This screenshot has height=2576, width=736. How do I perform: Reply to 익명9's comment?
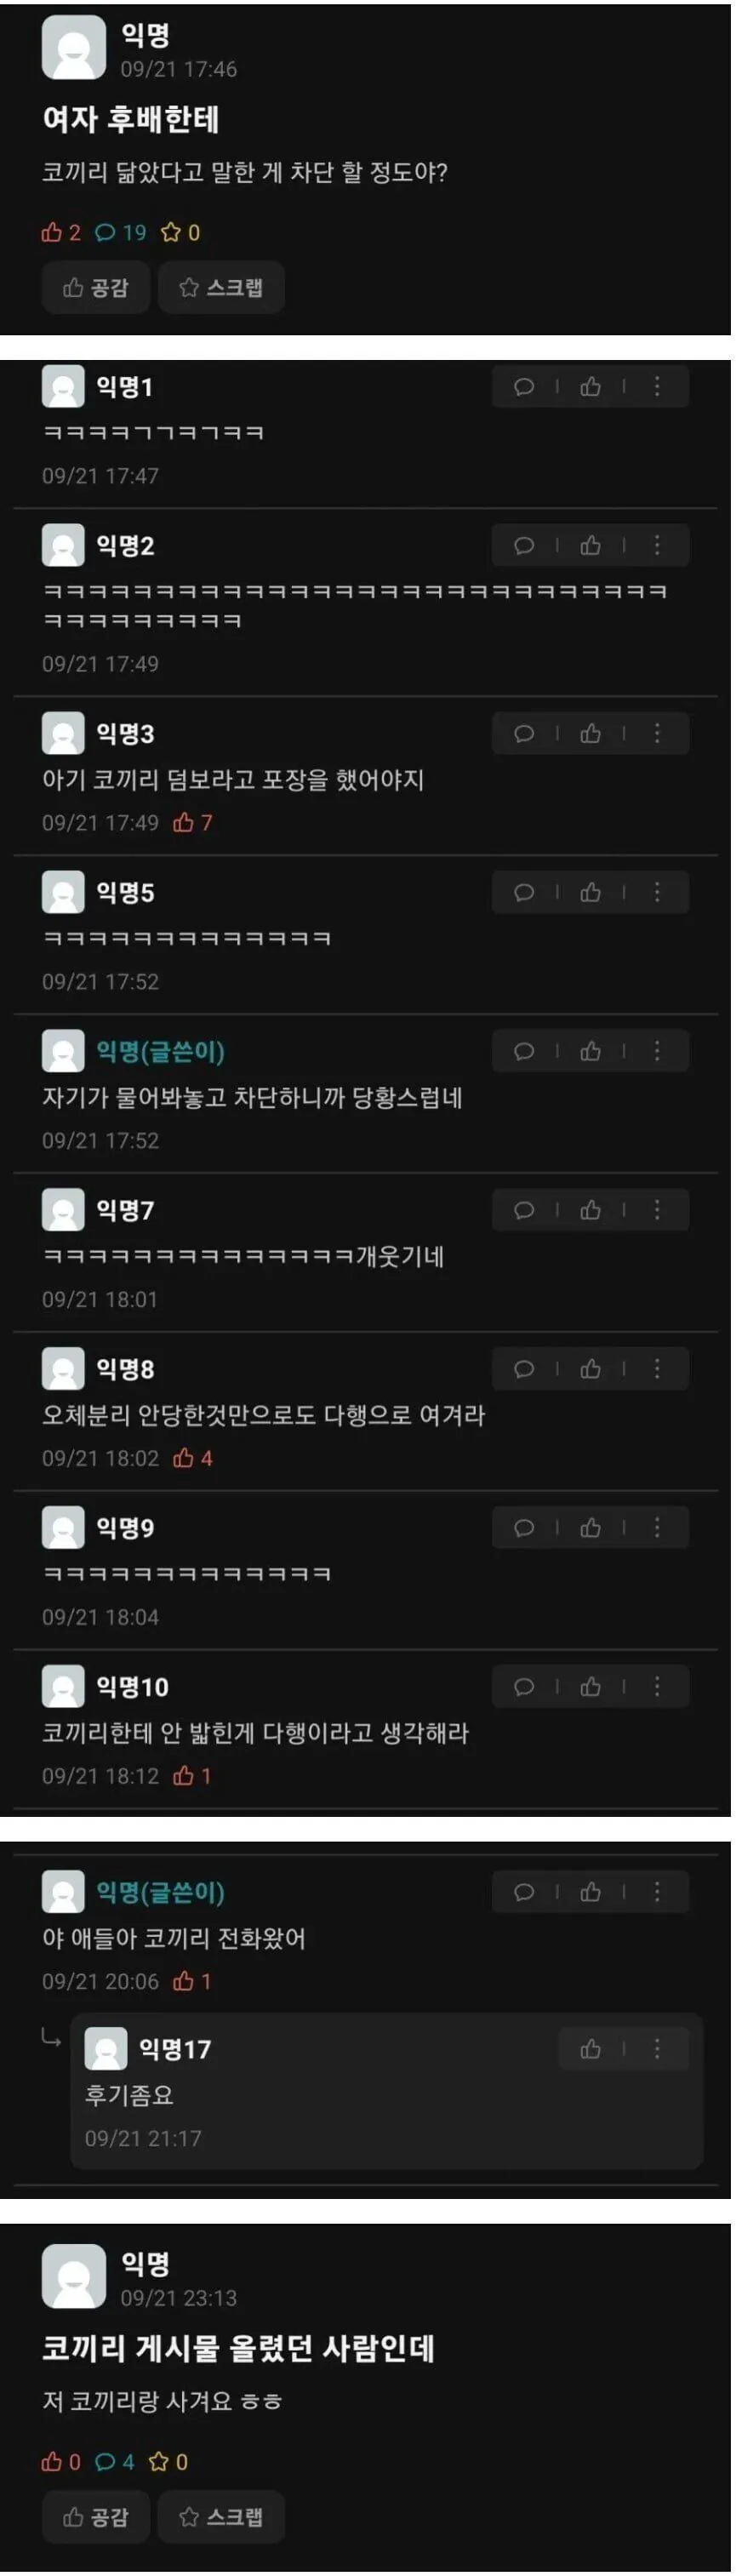(524, 1529)
